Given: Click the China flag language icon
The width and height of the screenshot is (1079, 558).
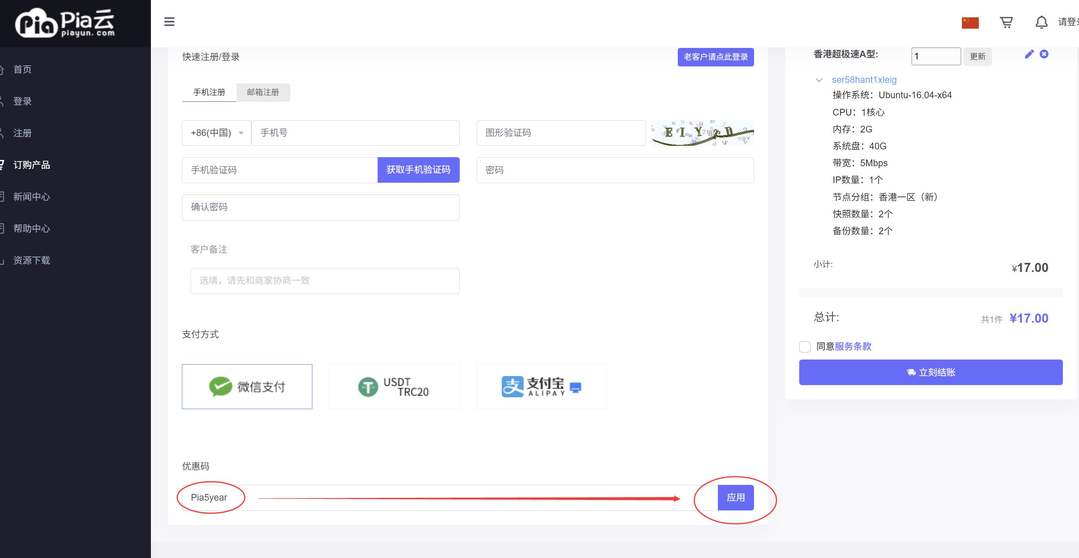Looking at the screenshot, I should [x=970, y=22].
